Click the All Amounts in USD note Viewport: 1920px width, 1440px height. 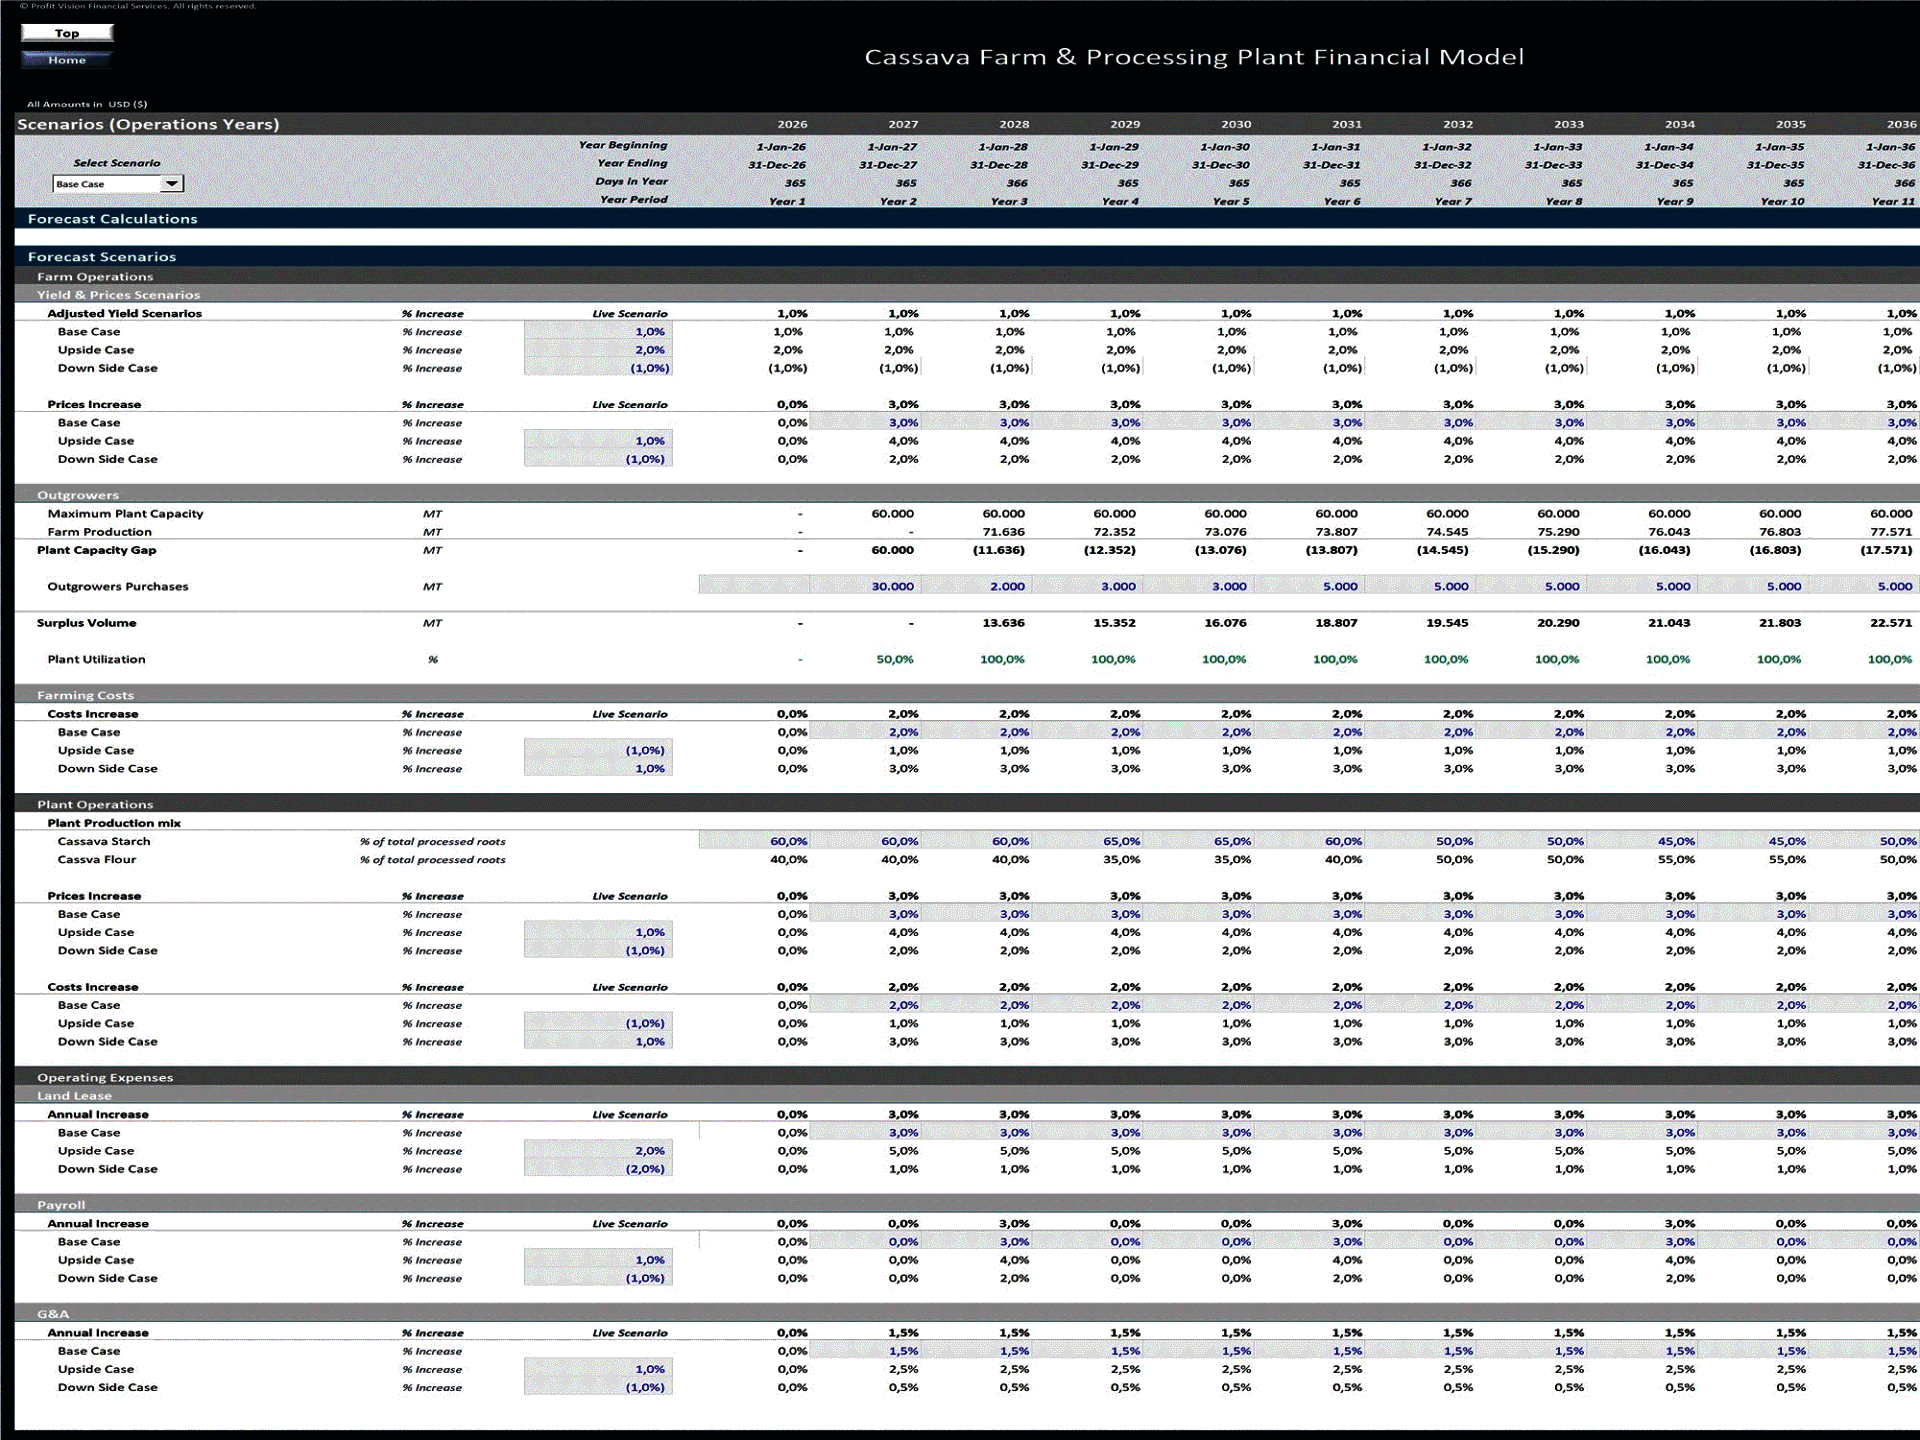(87, 104)
